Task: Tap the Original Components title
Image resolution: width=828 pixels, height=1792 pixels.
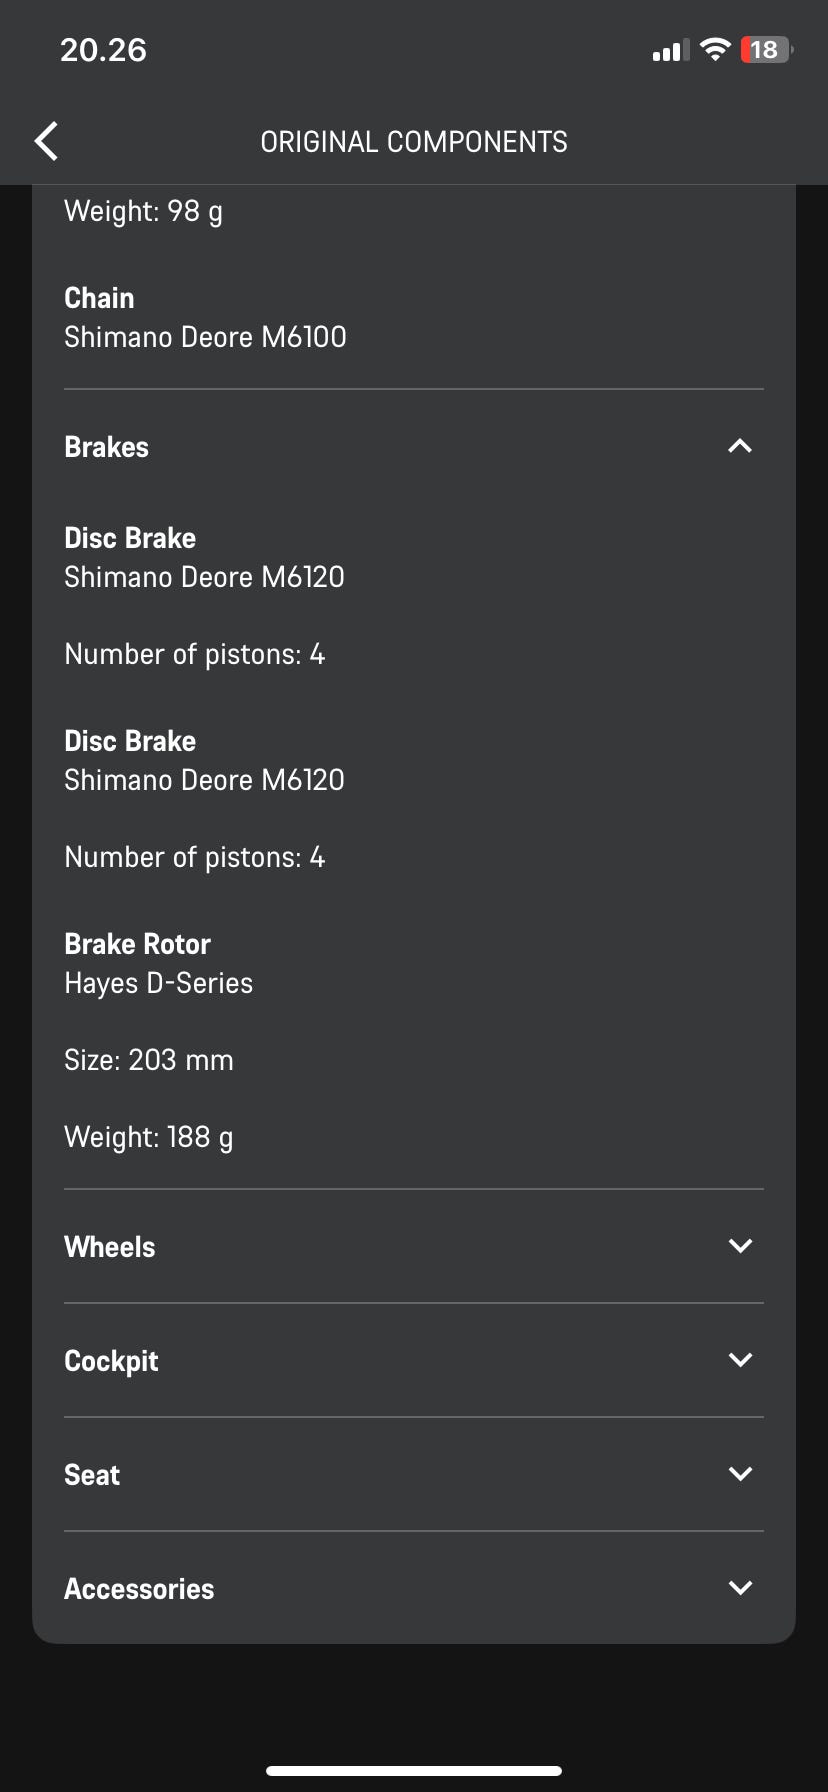Action: pyautogui.click(x=414, y=142)
